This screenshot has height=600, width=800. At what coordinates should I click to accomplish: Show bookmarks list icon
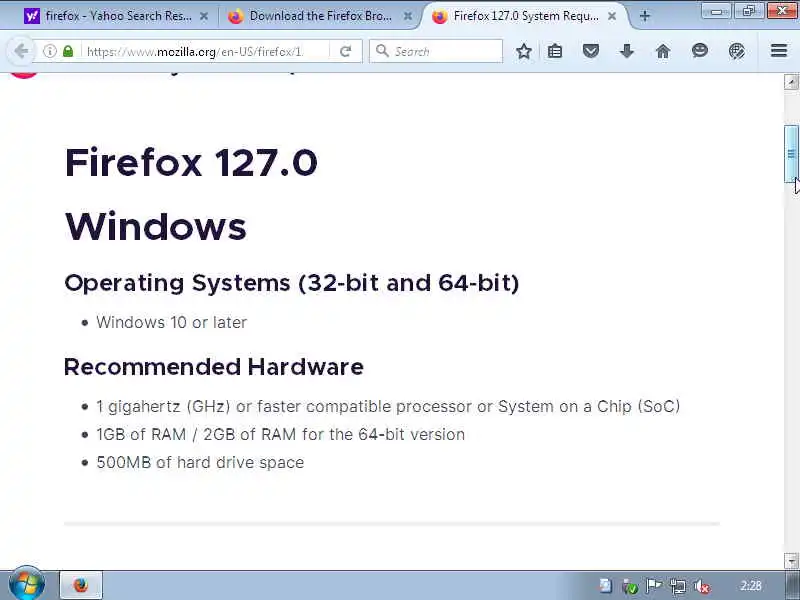(x=555, y=51)
